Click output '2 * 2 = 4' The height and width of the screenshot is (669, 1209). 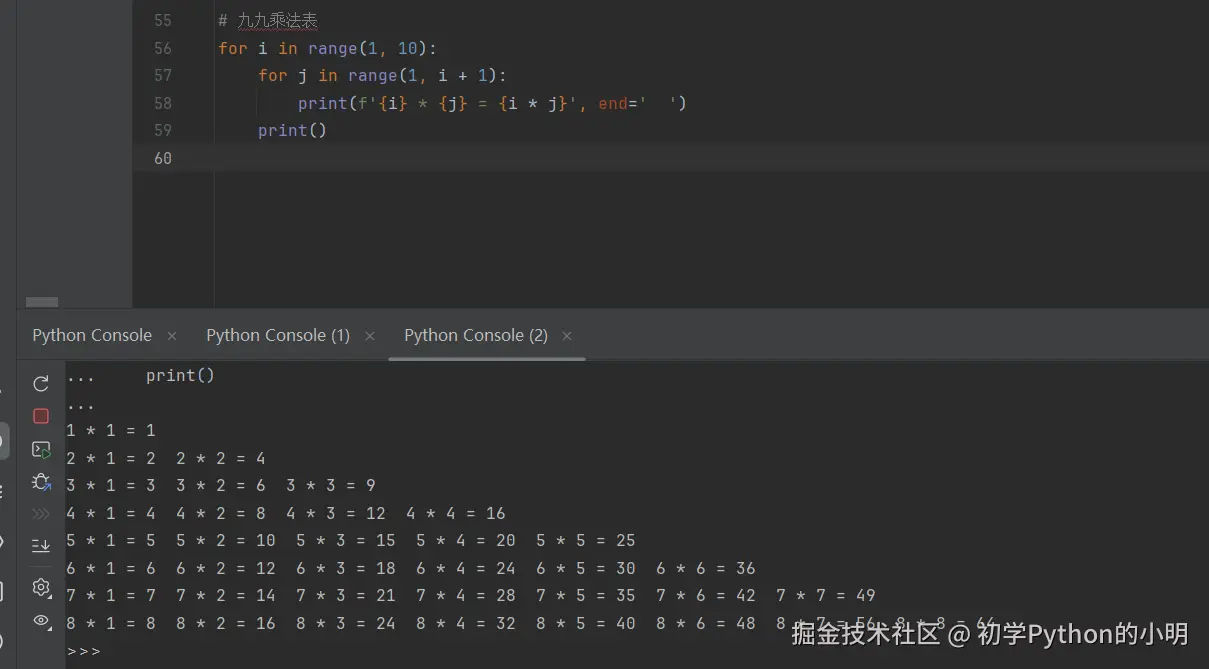(x=221, y=458)
